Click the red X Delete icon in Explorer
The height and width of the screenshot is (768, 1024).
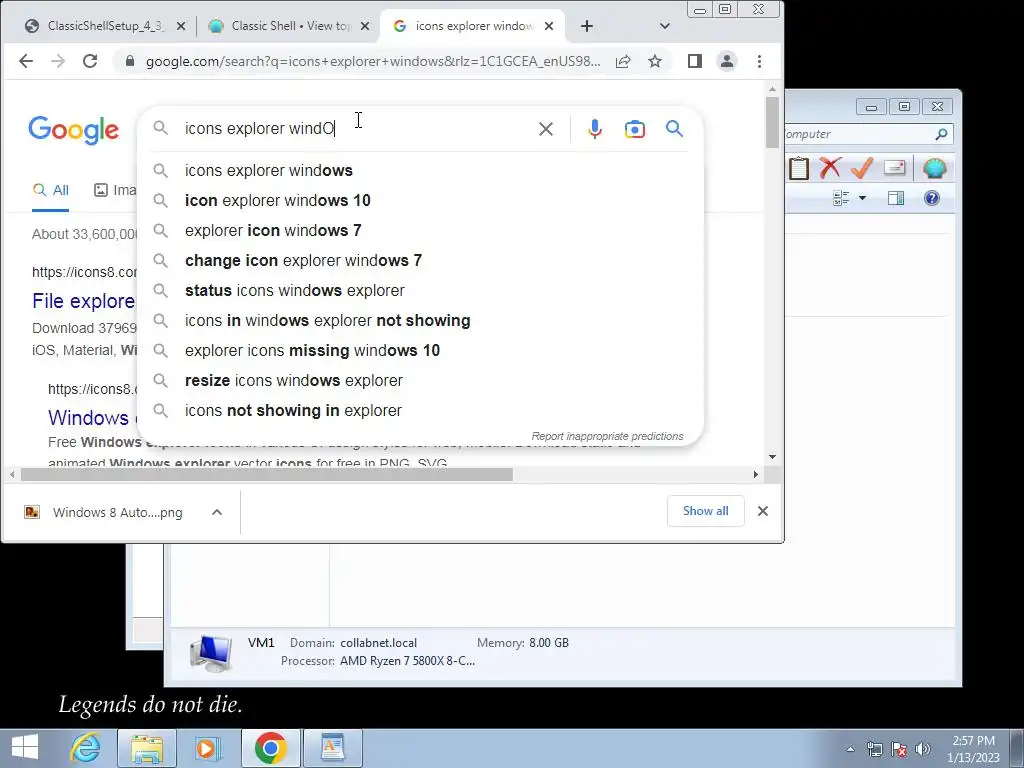pos(830,168)
